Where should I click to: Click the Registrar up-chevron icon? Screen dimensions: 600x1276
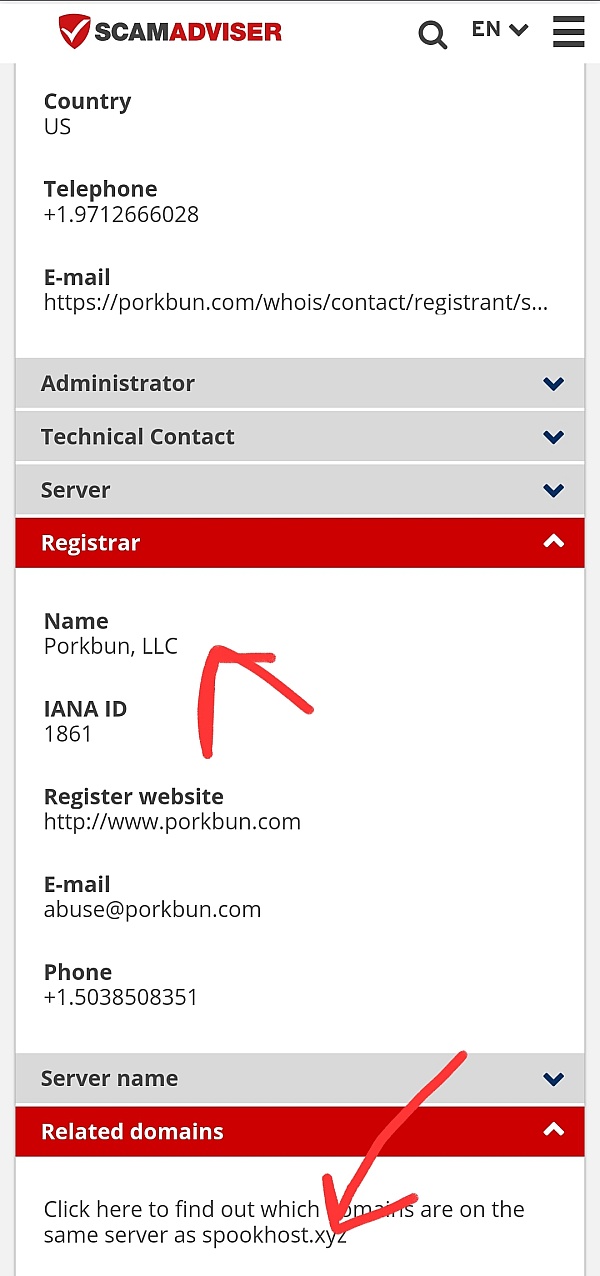(x=553, y=542)
